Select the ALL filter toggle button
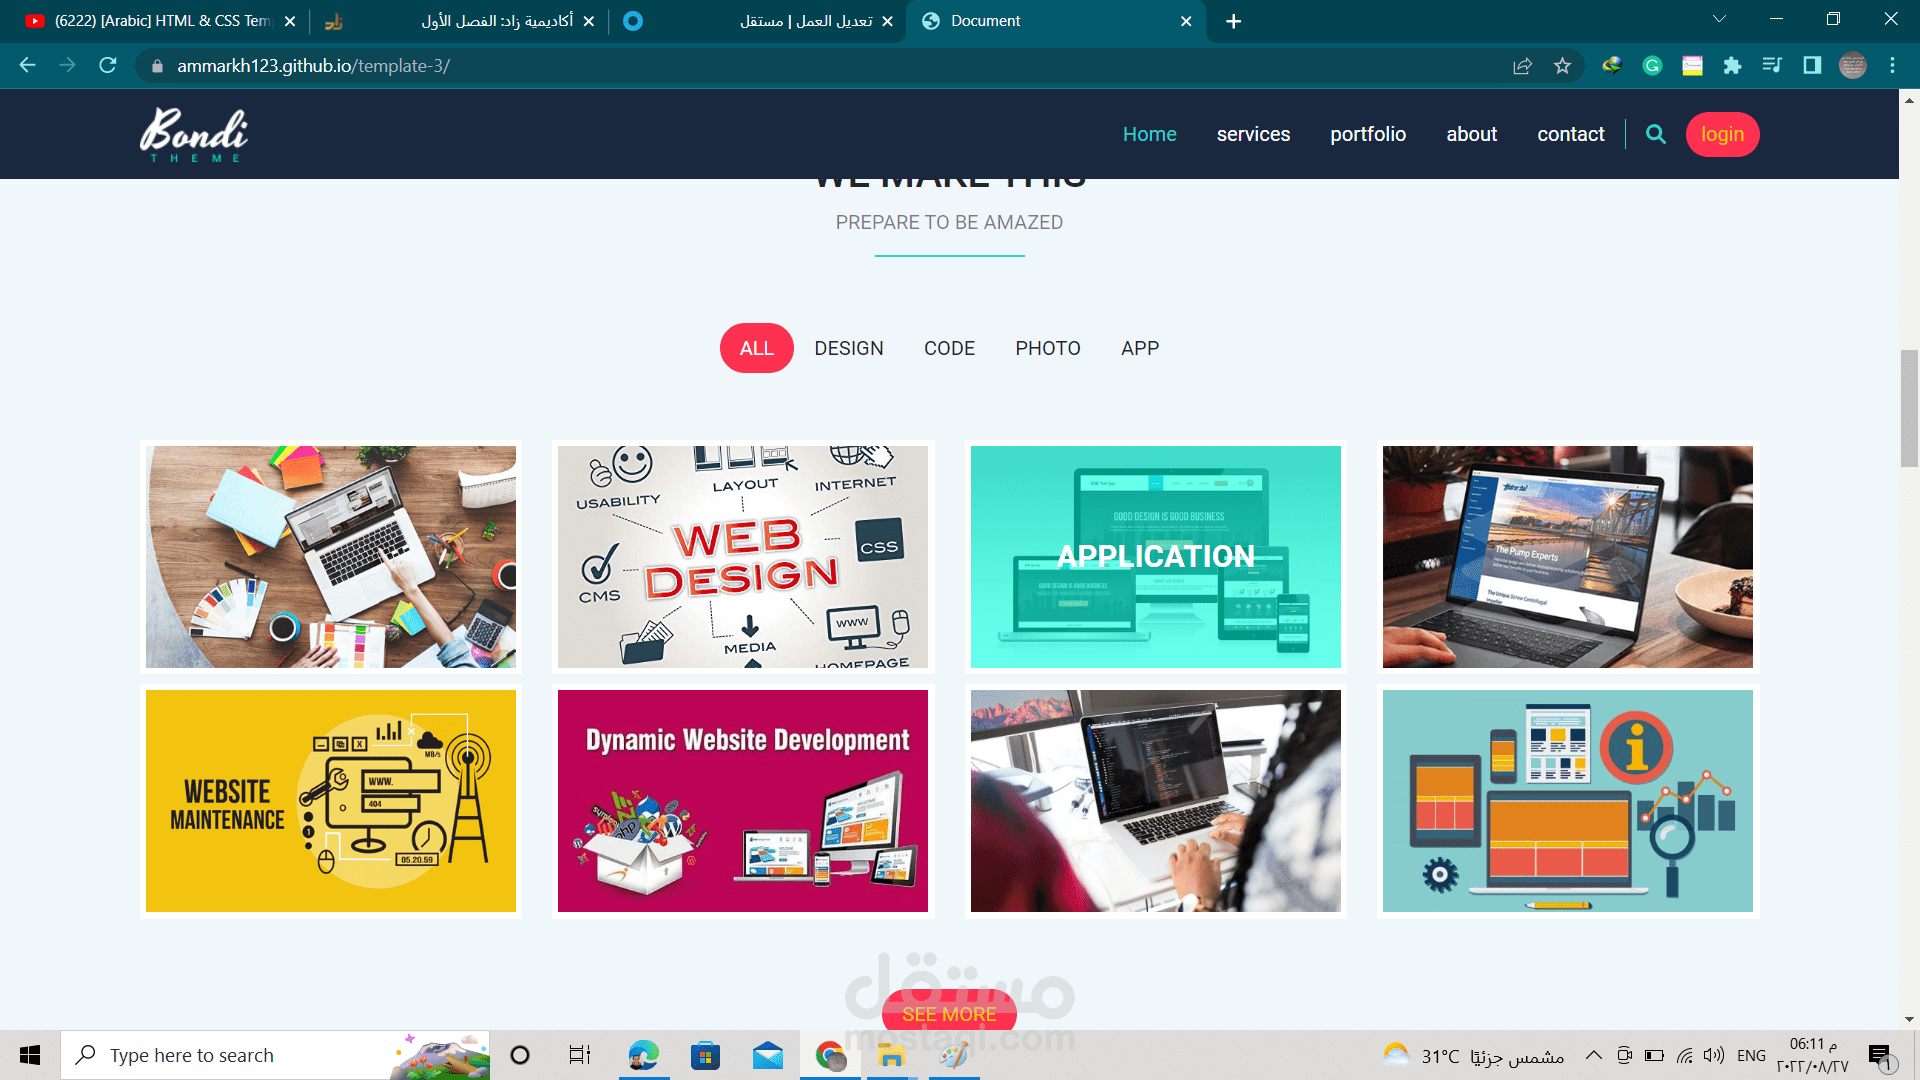This screenshot has height=1080, width=1920. (x=757, y=348)
